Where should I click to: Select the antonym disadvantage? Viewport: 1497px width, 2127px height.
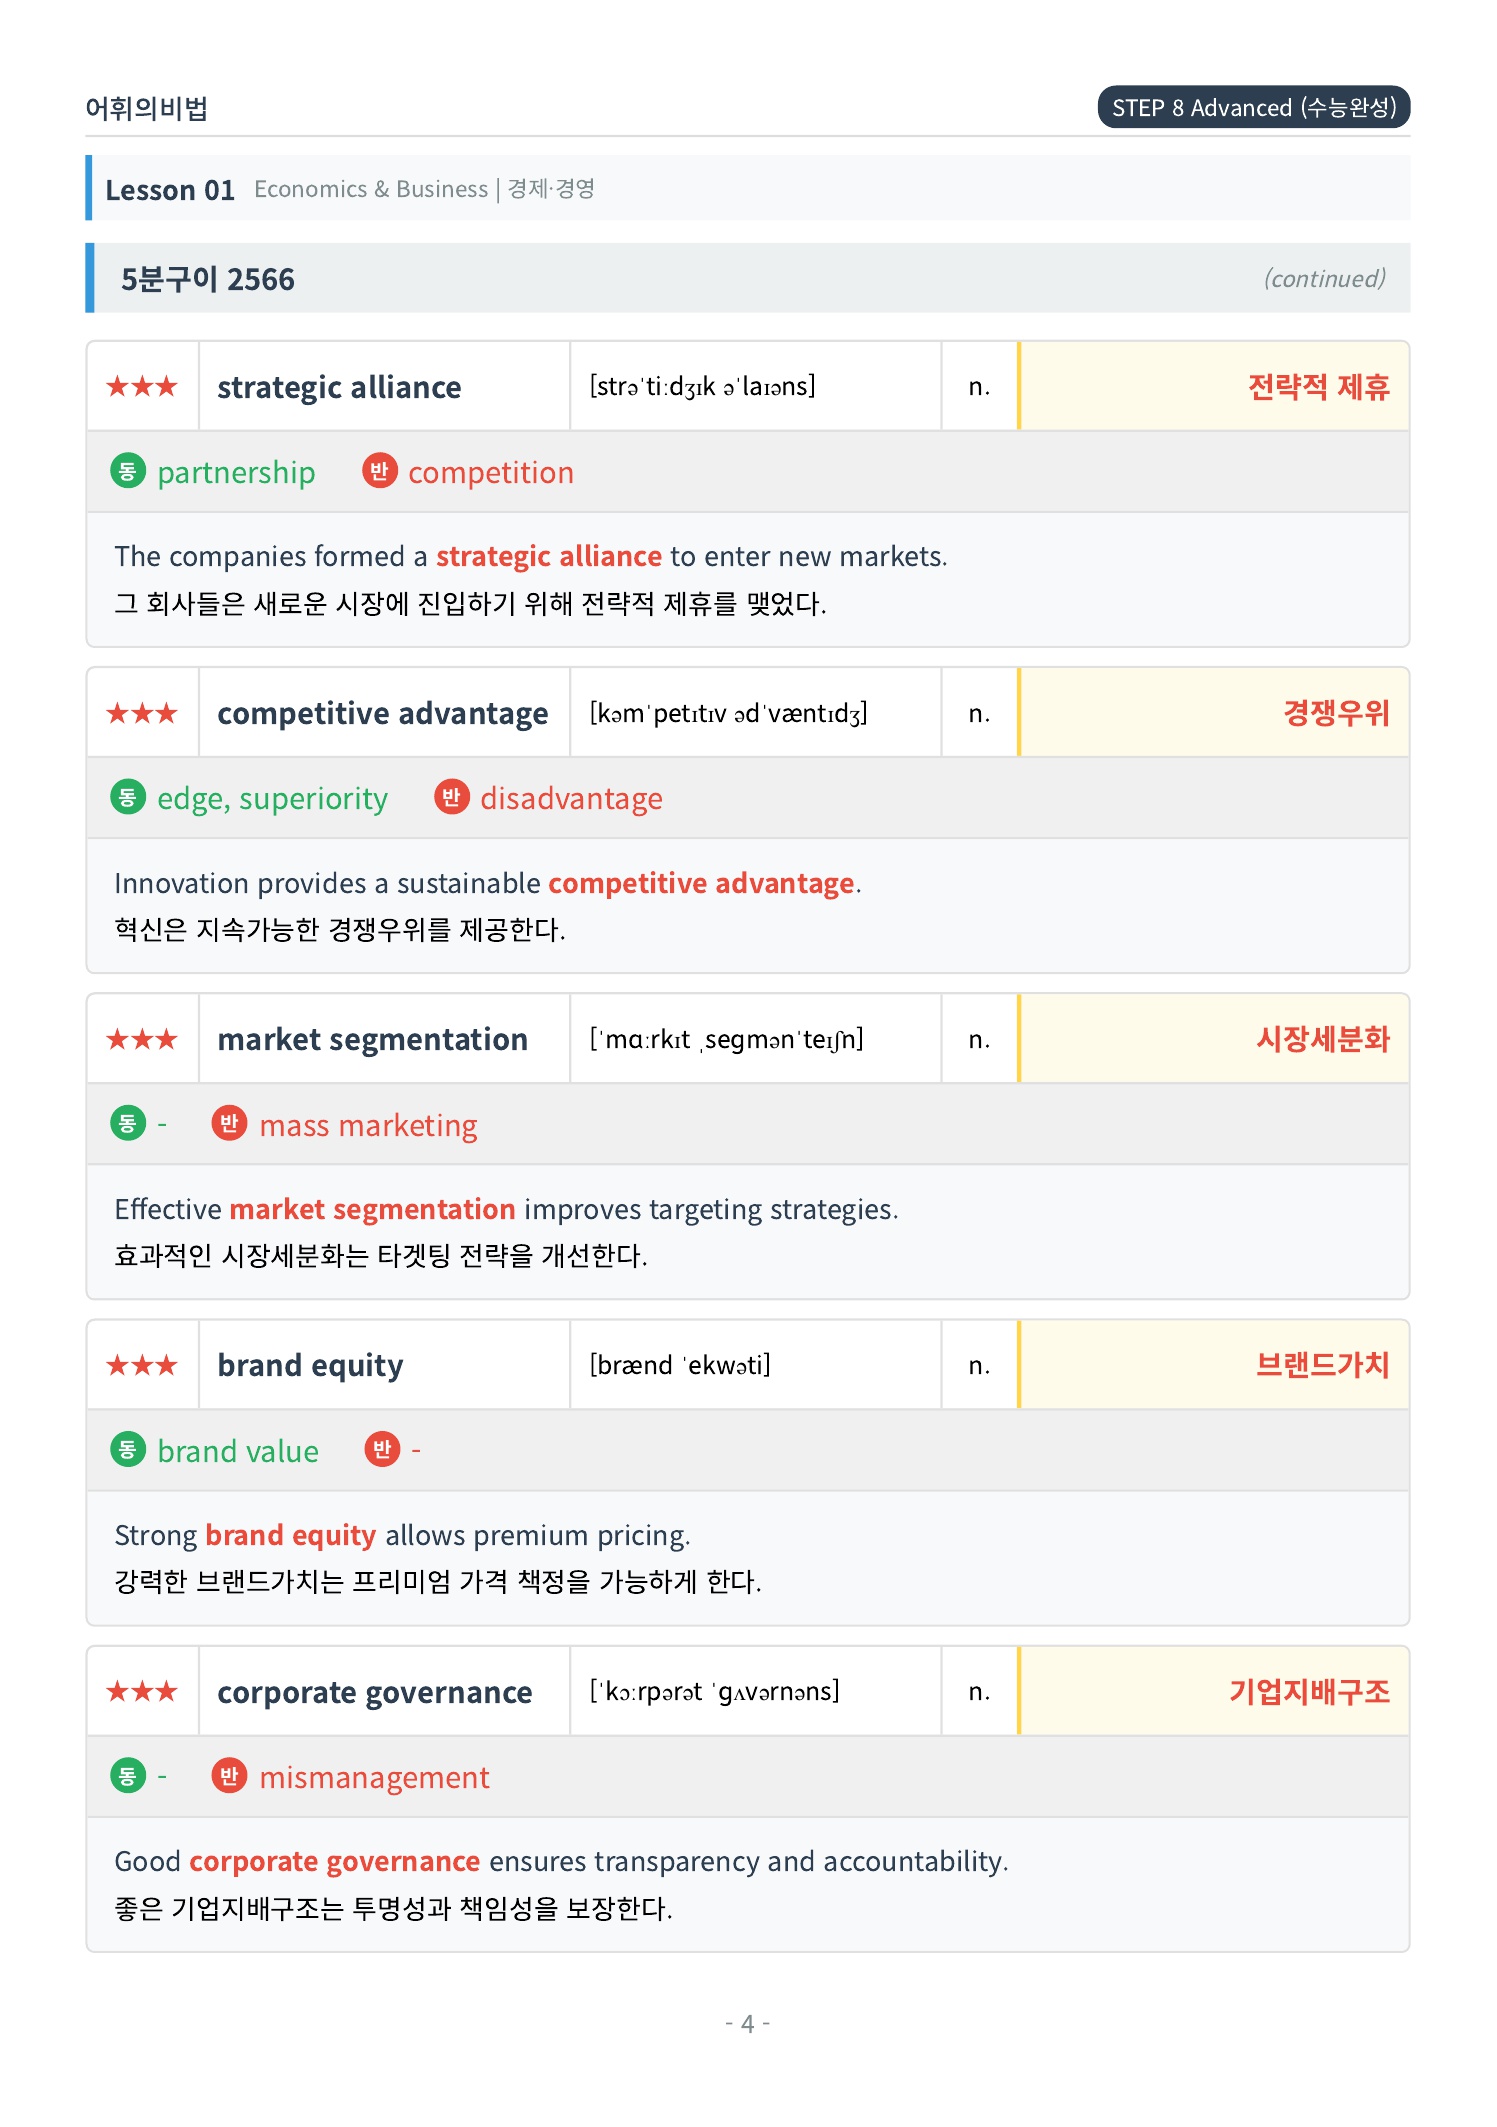(571, 798)
